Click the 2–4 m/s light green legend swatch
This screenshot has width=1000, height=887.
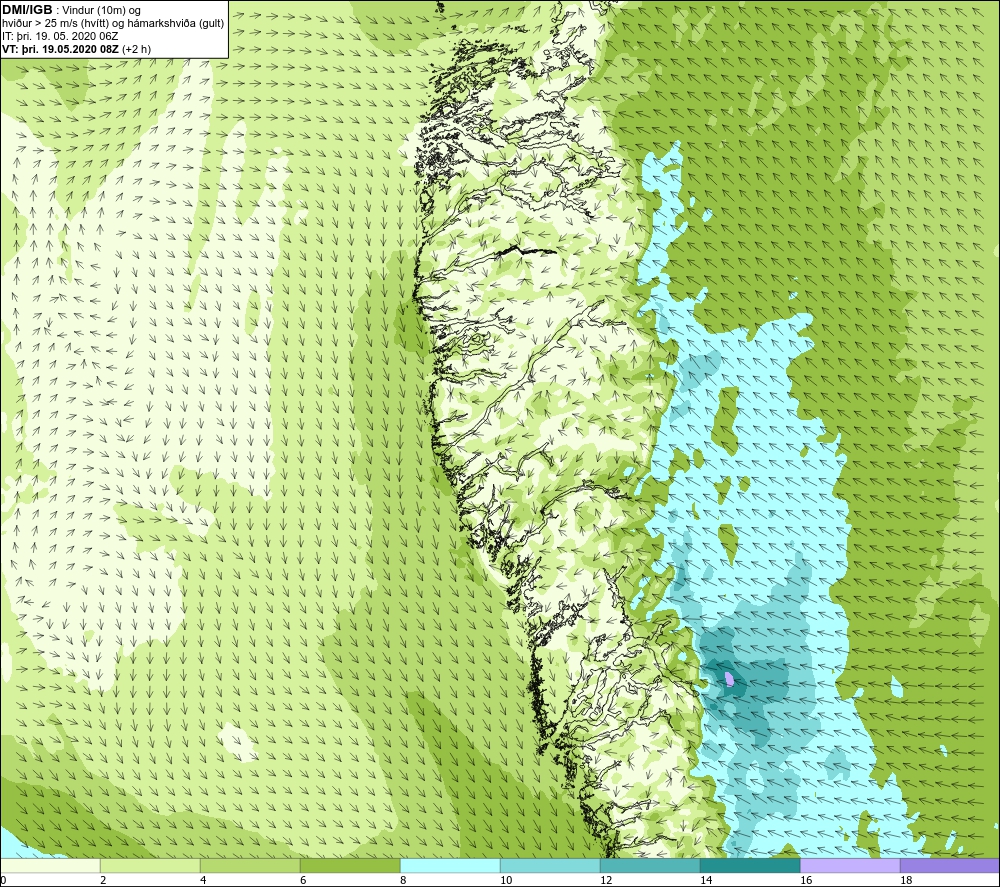(150, 866)
